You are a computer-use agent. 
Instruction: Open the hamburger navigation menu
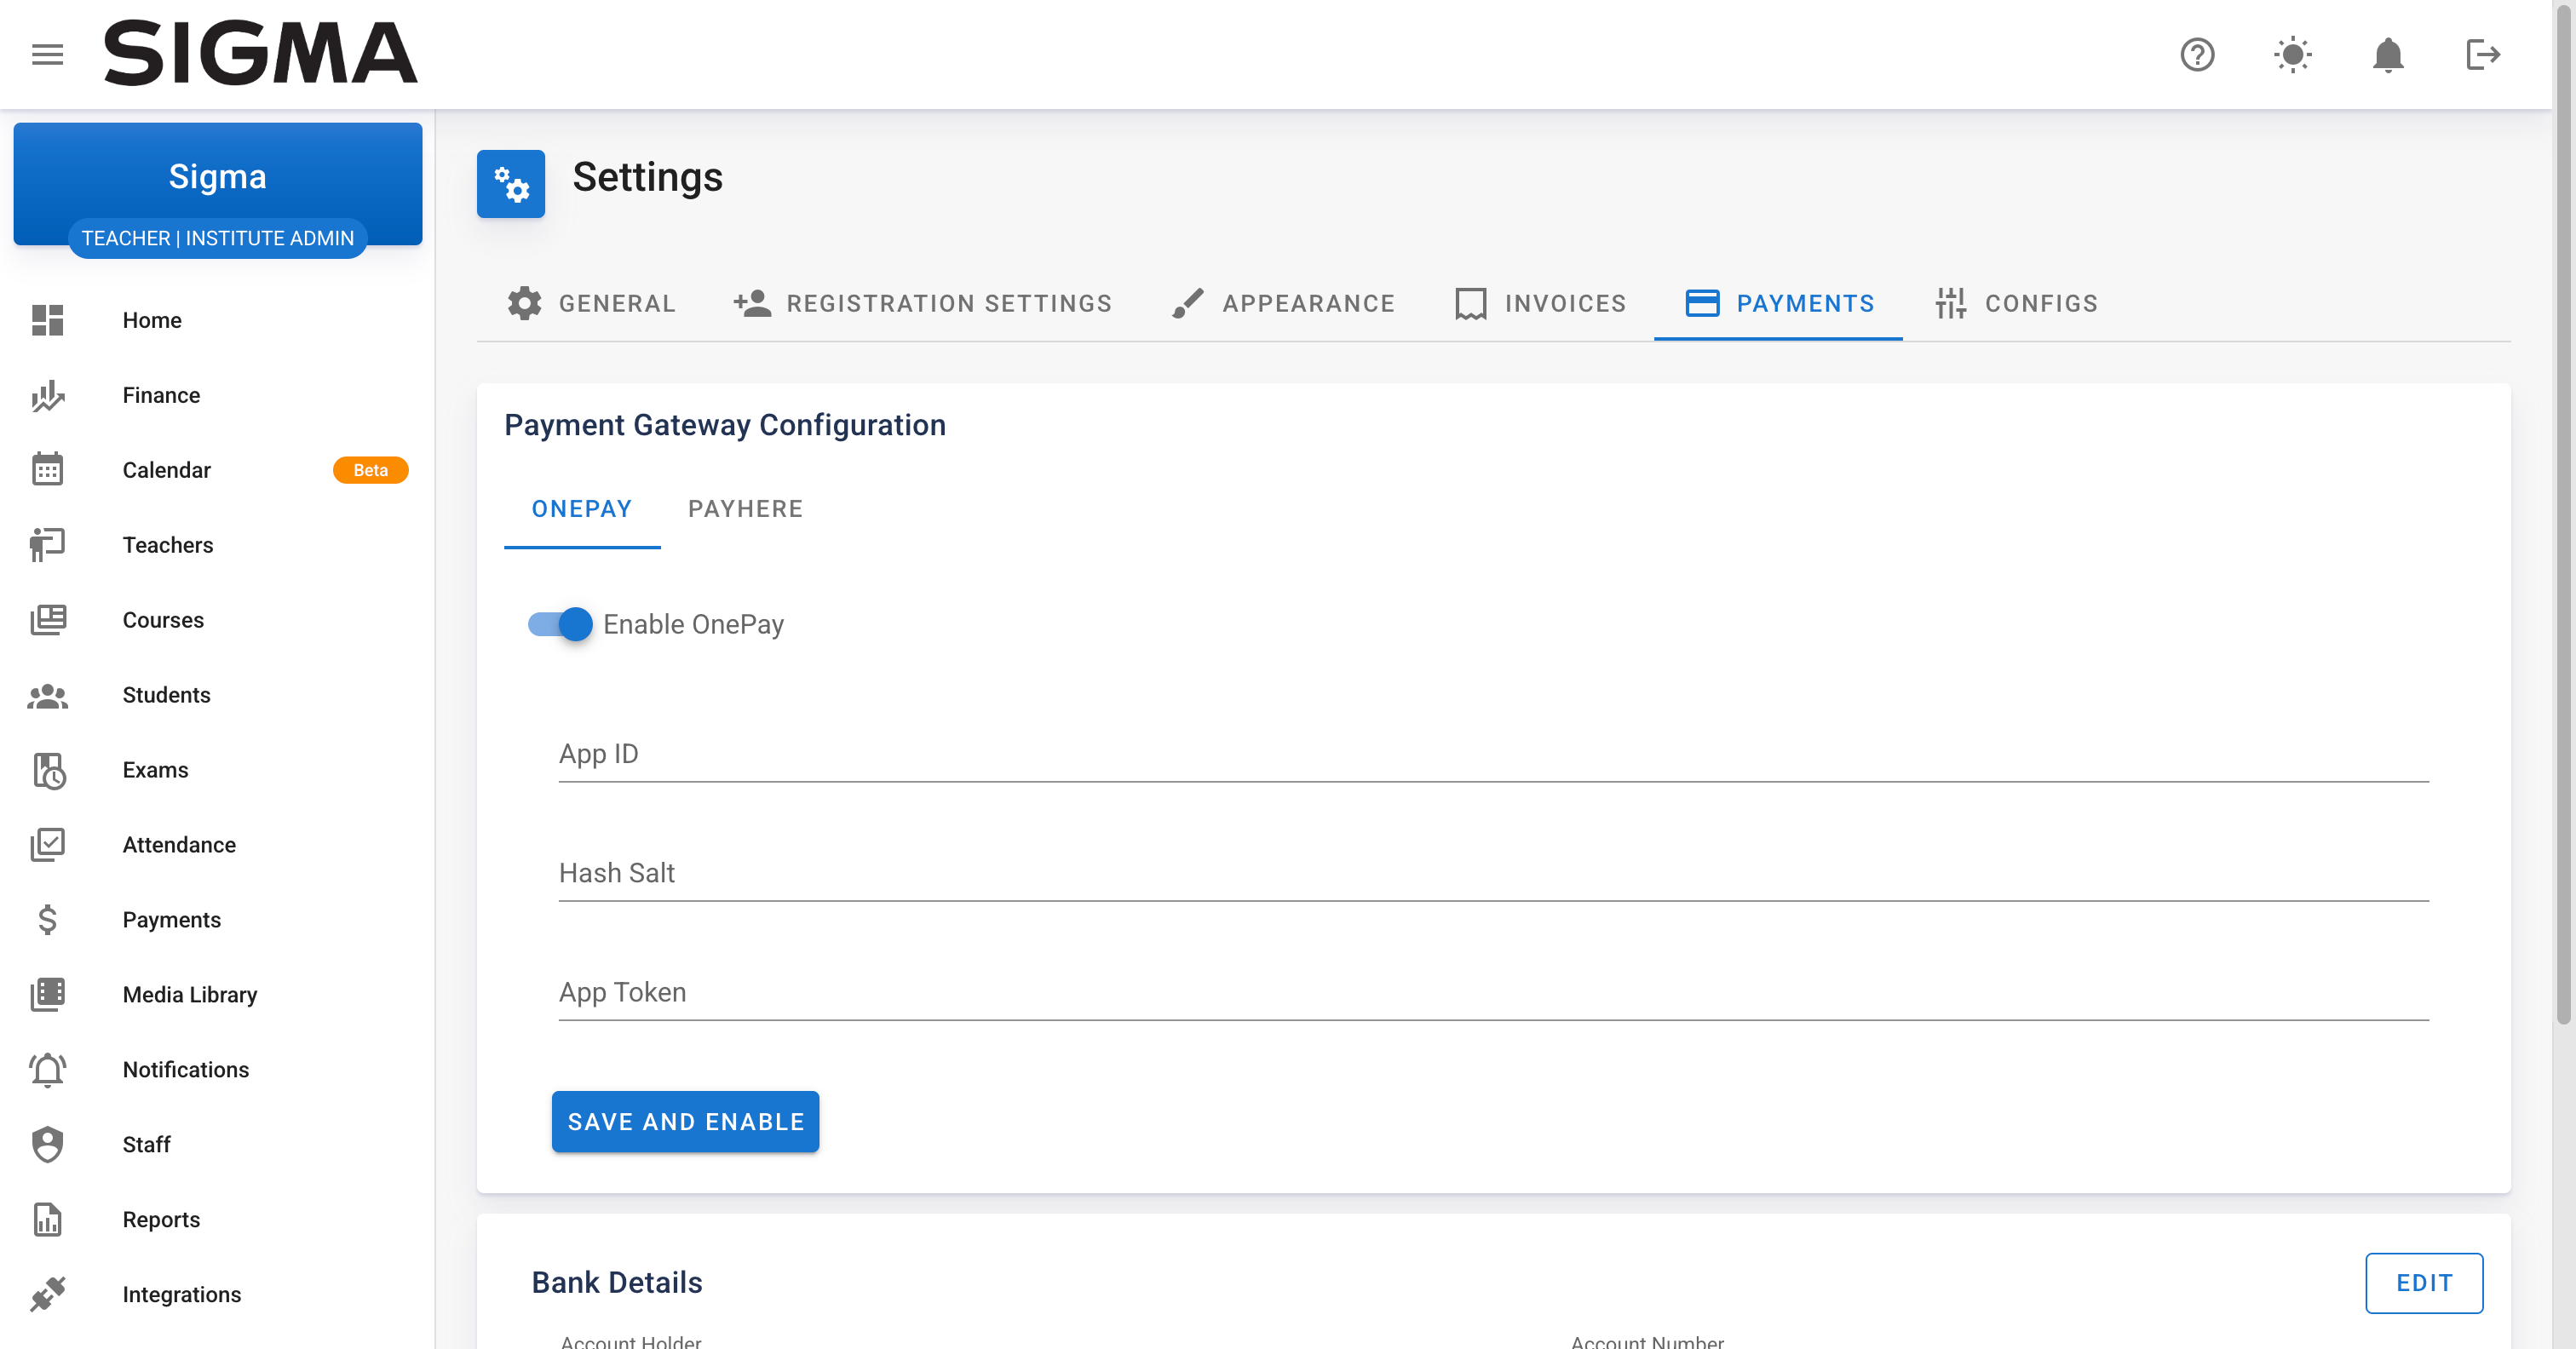tap(47, 54)
